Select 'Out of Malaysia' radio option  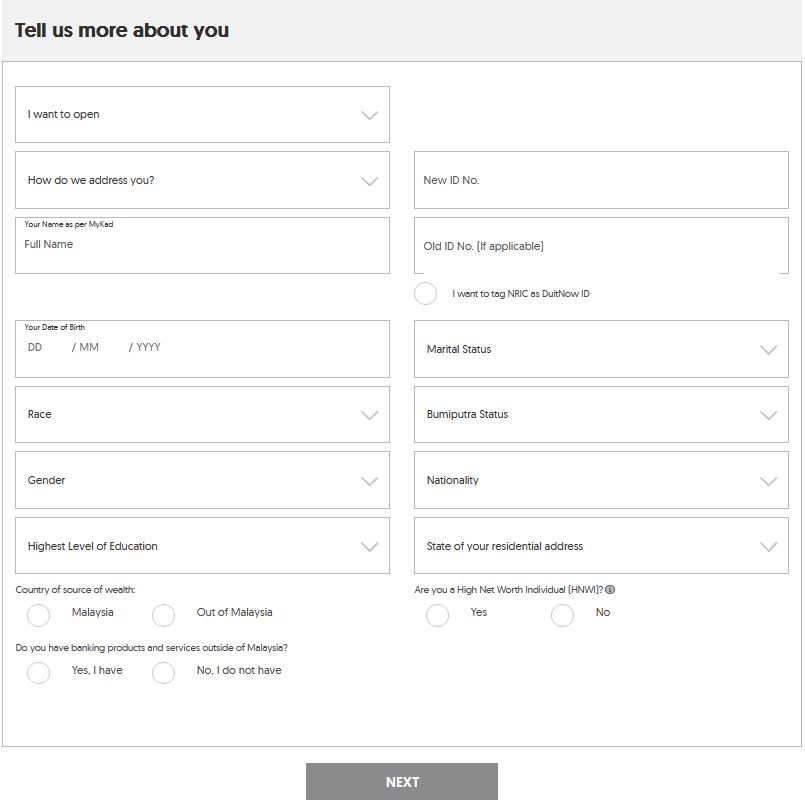pos(164,615)
